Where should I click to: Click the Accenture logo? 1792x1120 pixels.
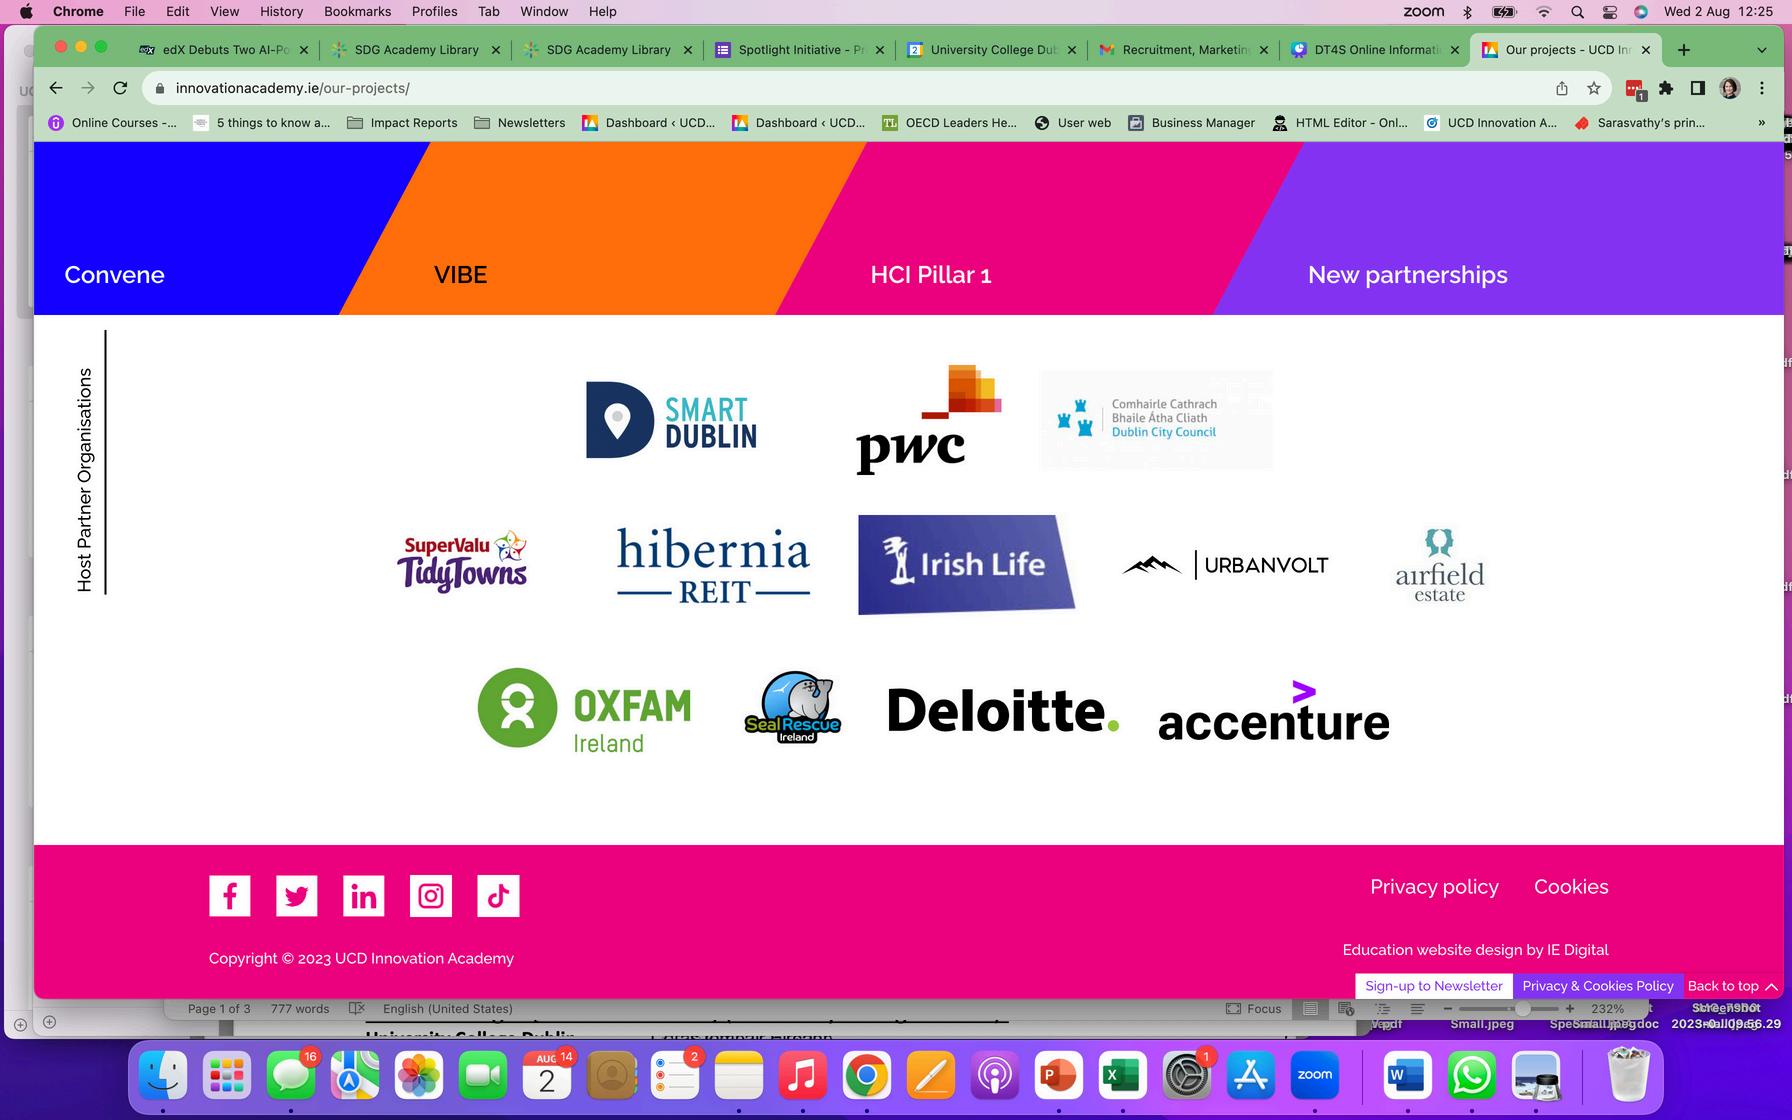pyautogui.click(x=1274, y=711)
